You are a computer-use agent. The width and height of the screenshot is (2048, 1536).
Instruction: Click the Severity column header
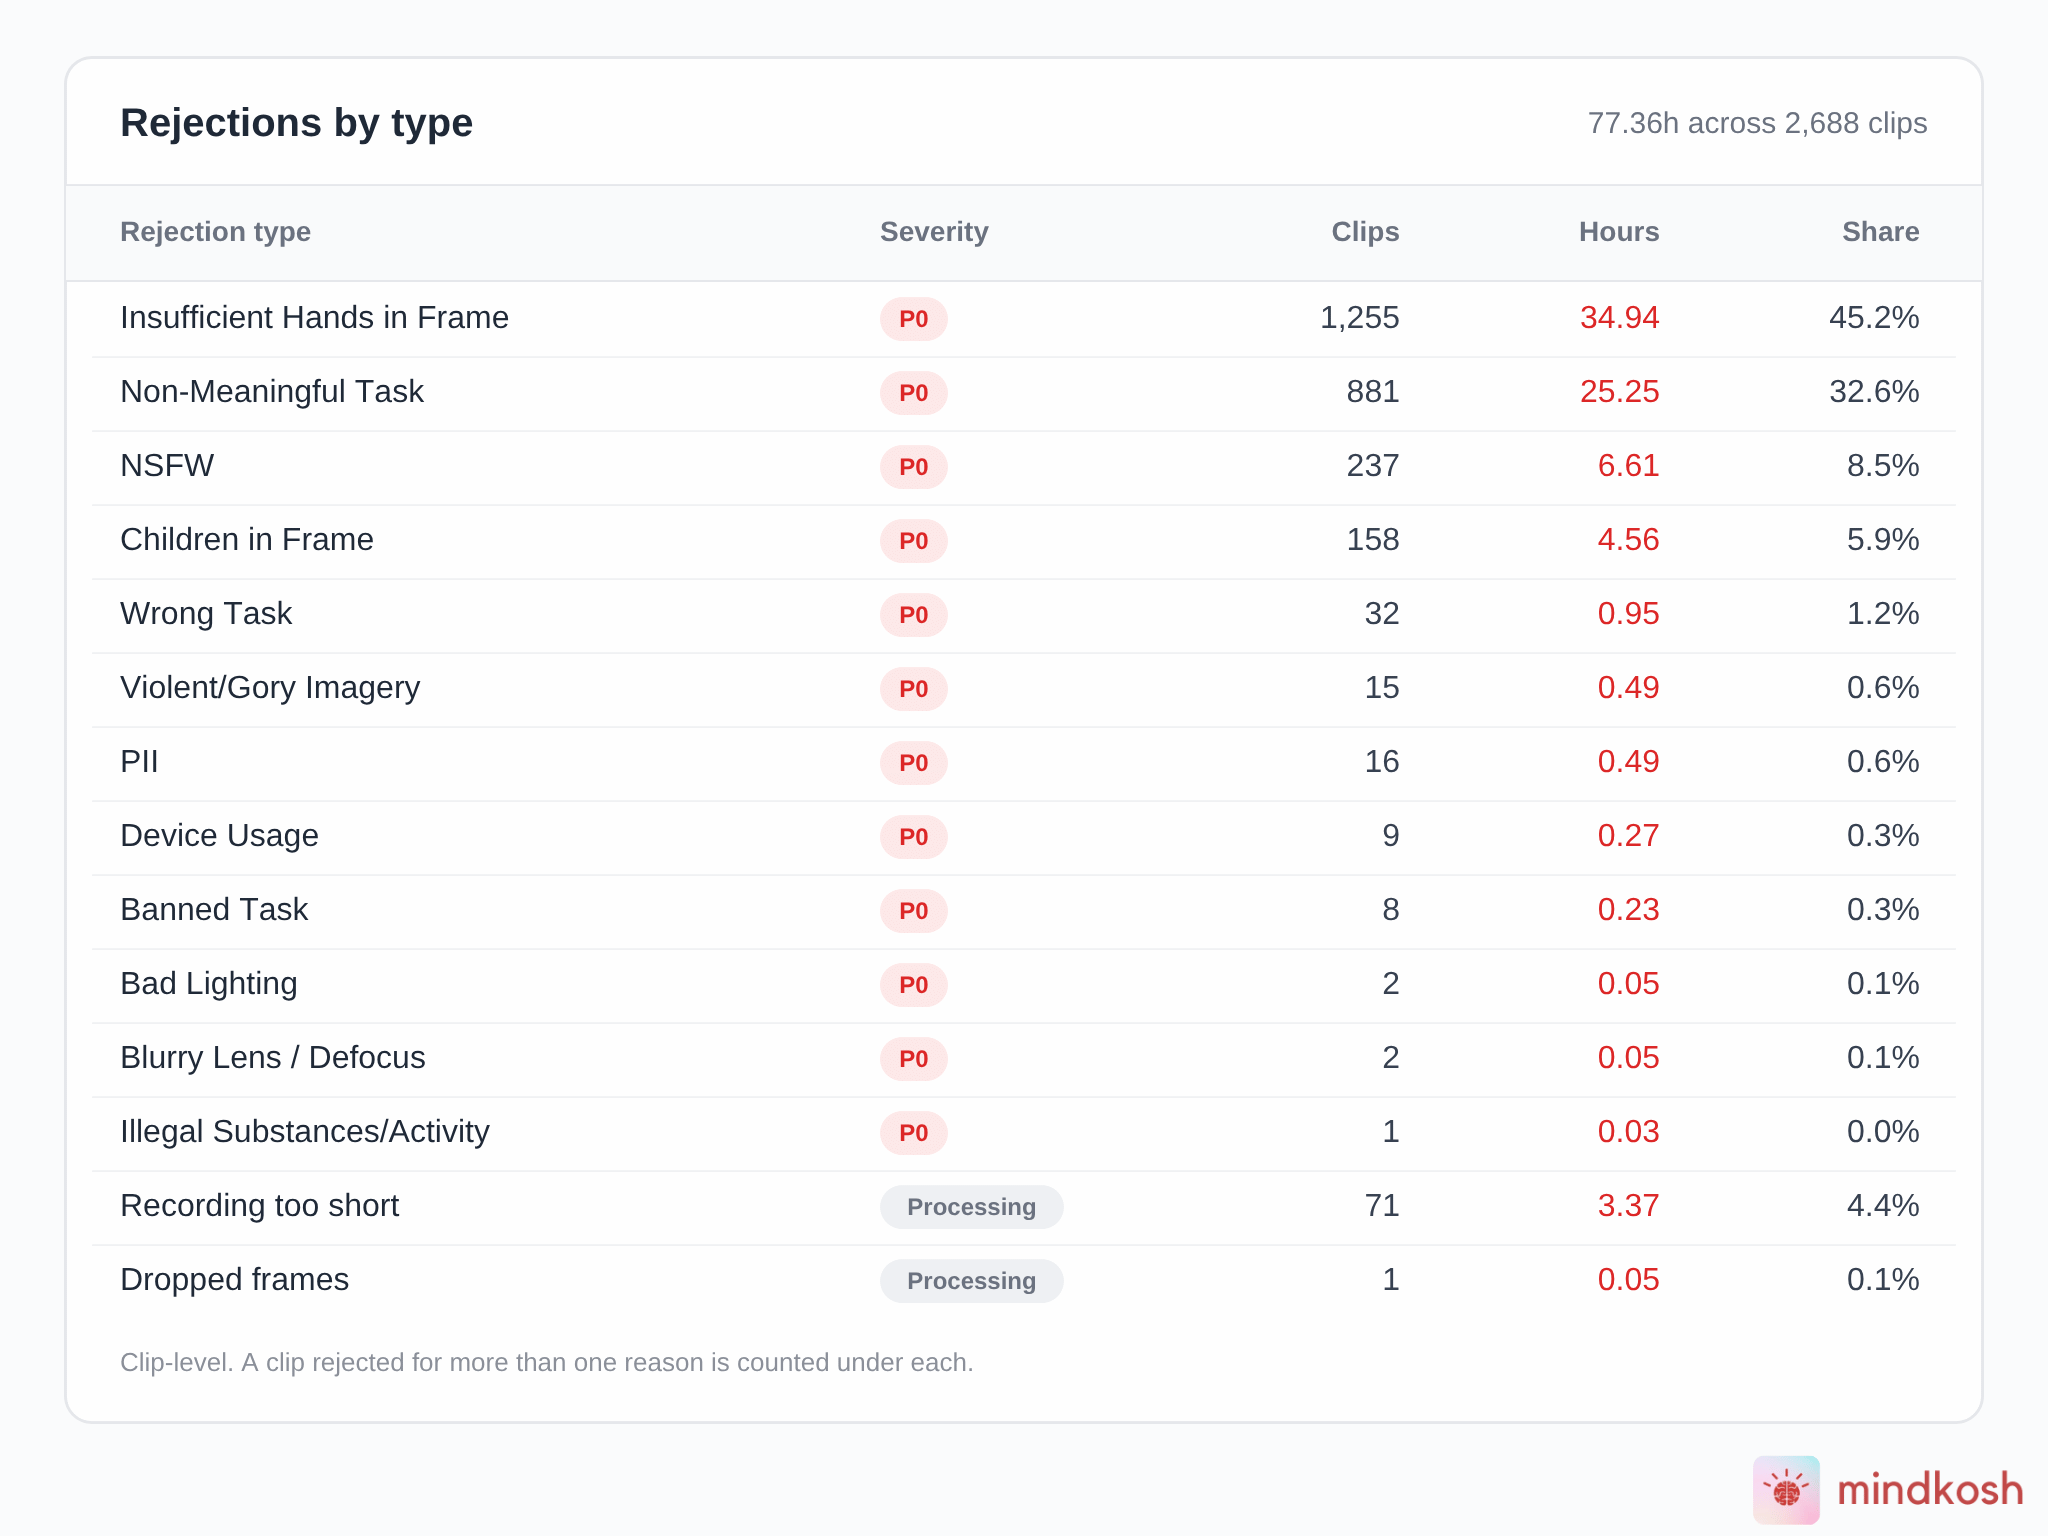coord(934,232)
